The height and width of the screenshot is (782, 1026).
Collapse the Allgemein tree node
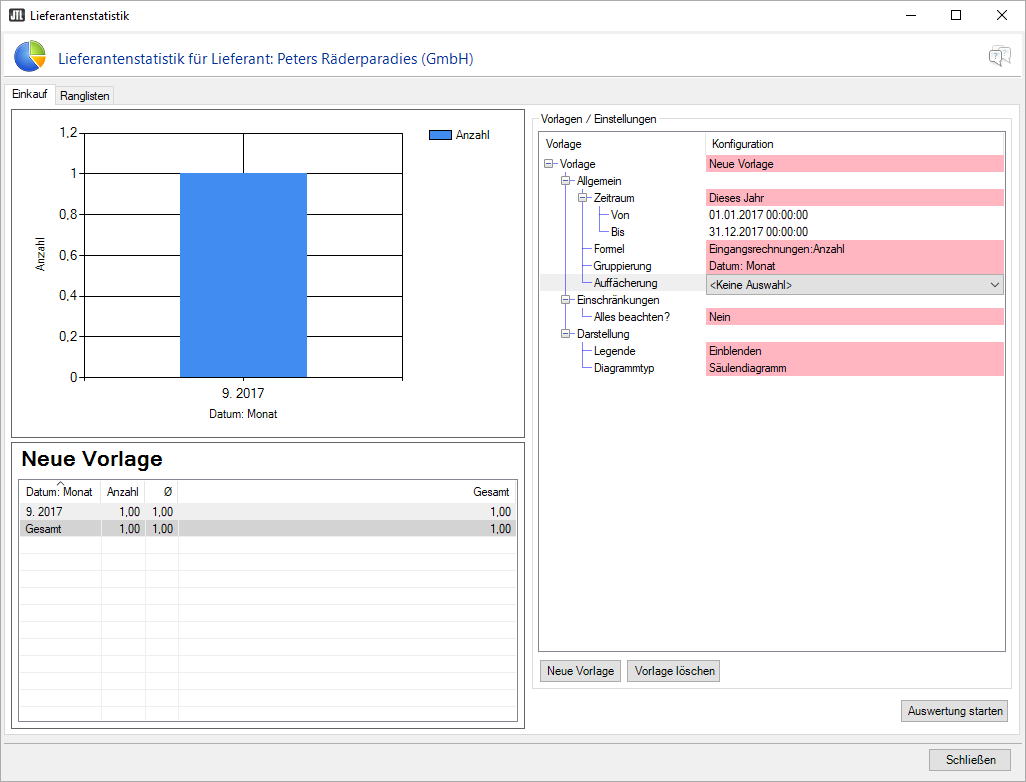point(565,181)
